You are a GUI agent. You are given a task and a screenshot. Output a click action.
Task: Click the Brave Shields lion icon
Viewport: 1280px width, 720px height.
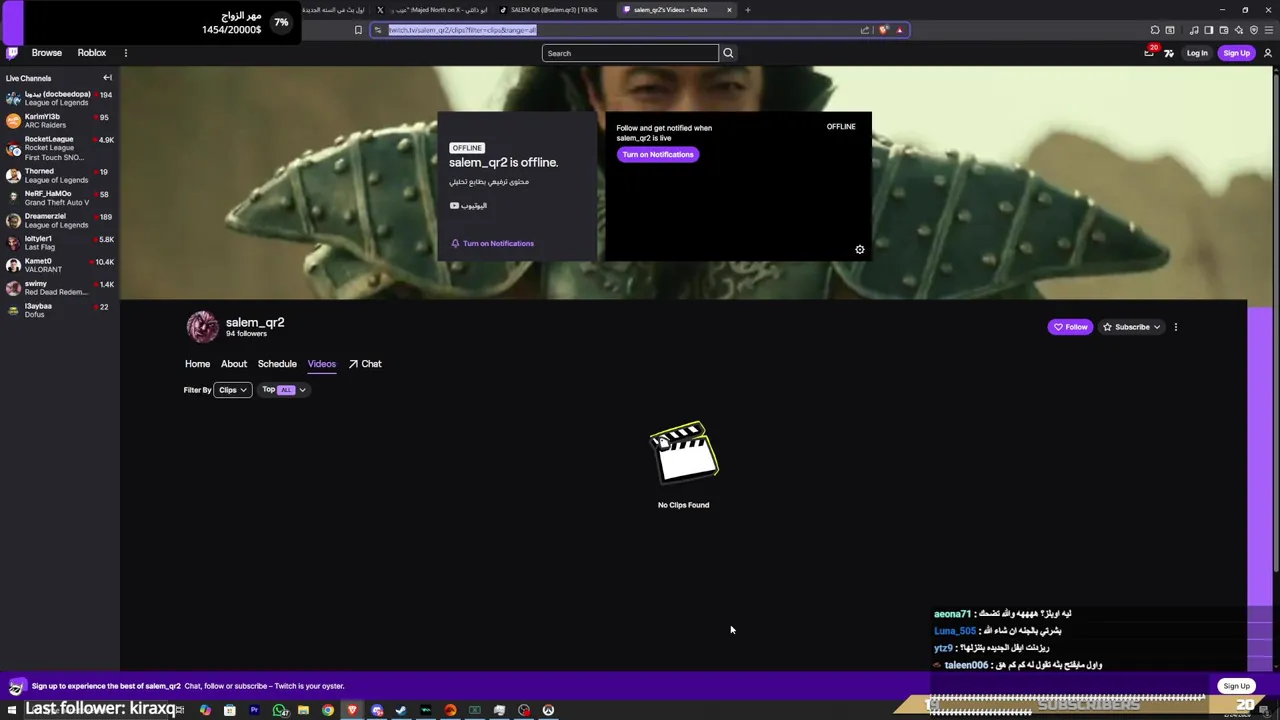click(x=883, y=30)
